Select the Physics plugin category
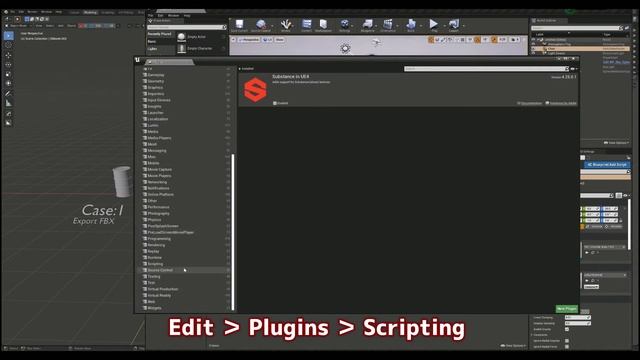This screenshot has height=360, width=640. click(154, 220)
